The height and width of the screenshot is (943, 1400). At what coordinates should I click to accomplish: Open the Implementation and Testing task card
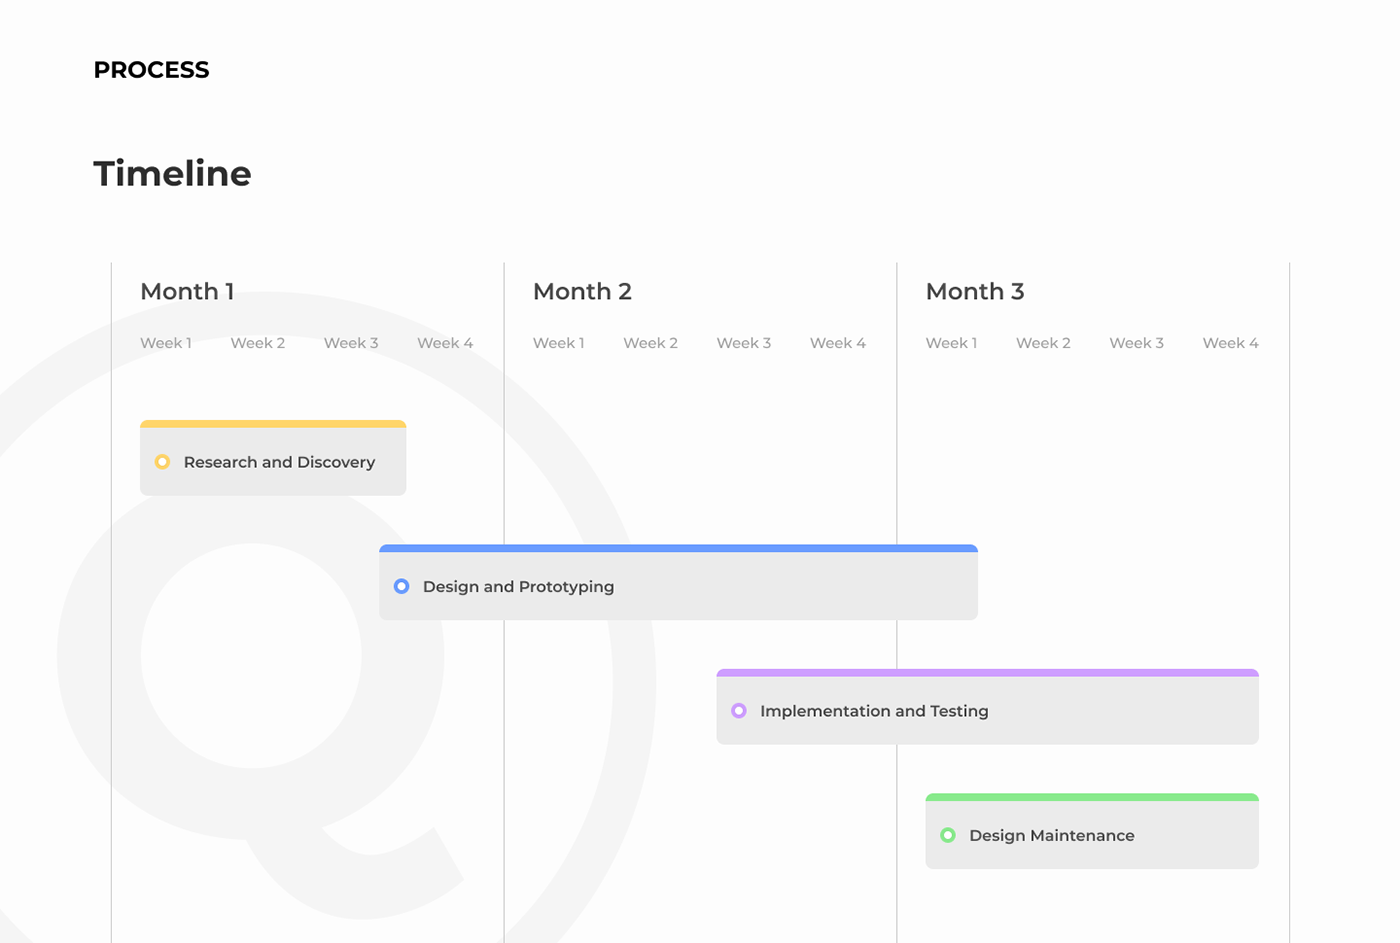987,710
